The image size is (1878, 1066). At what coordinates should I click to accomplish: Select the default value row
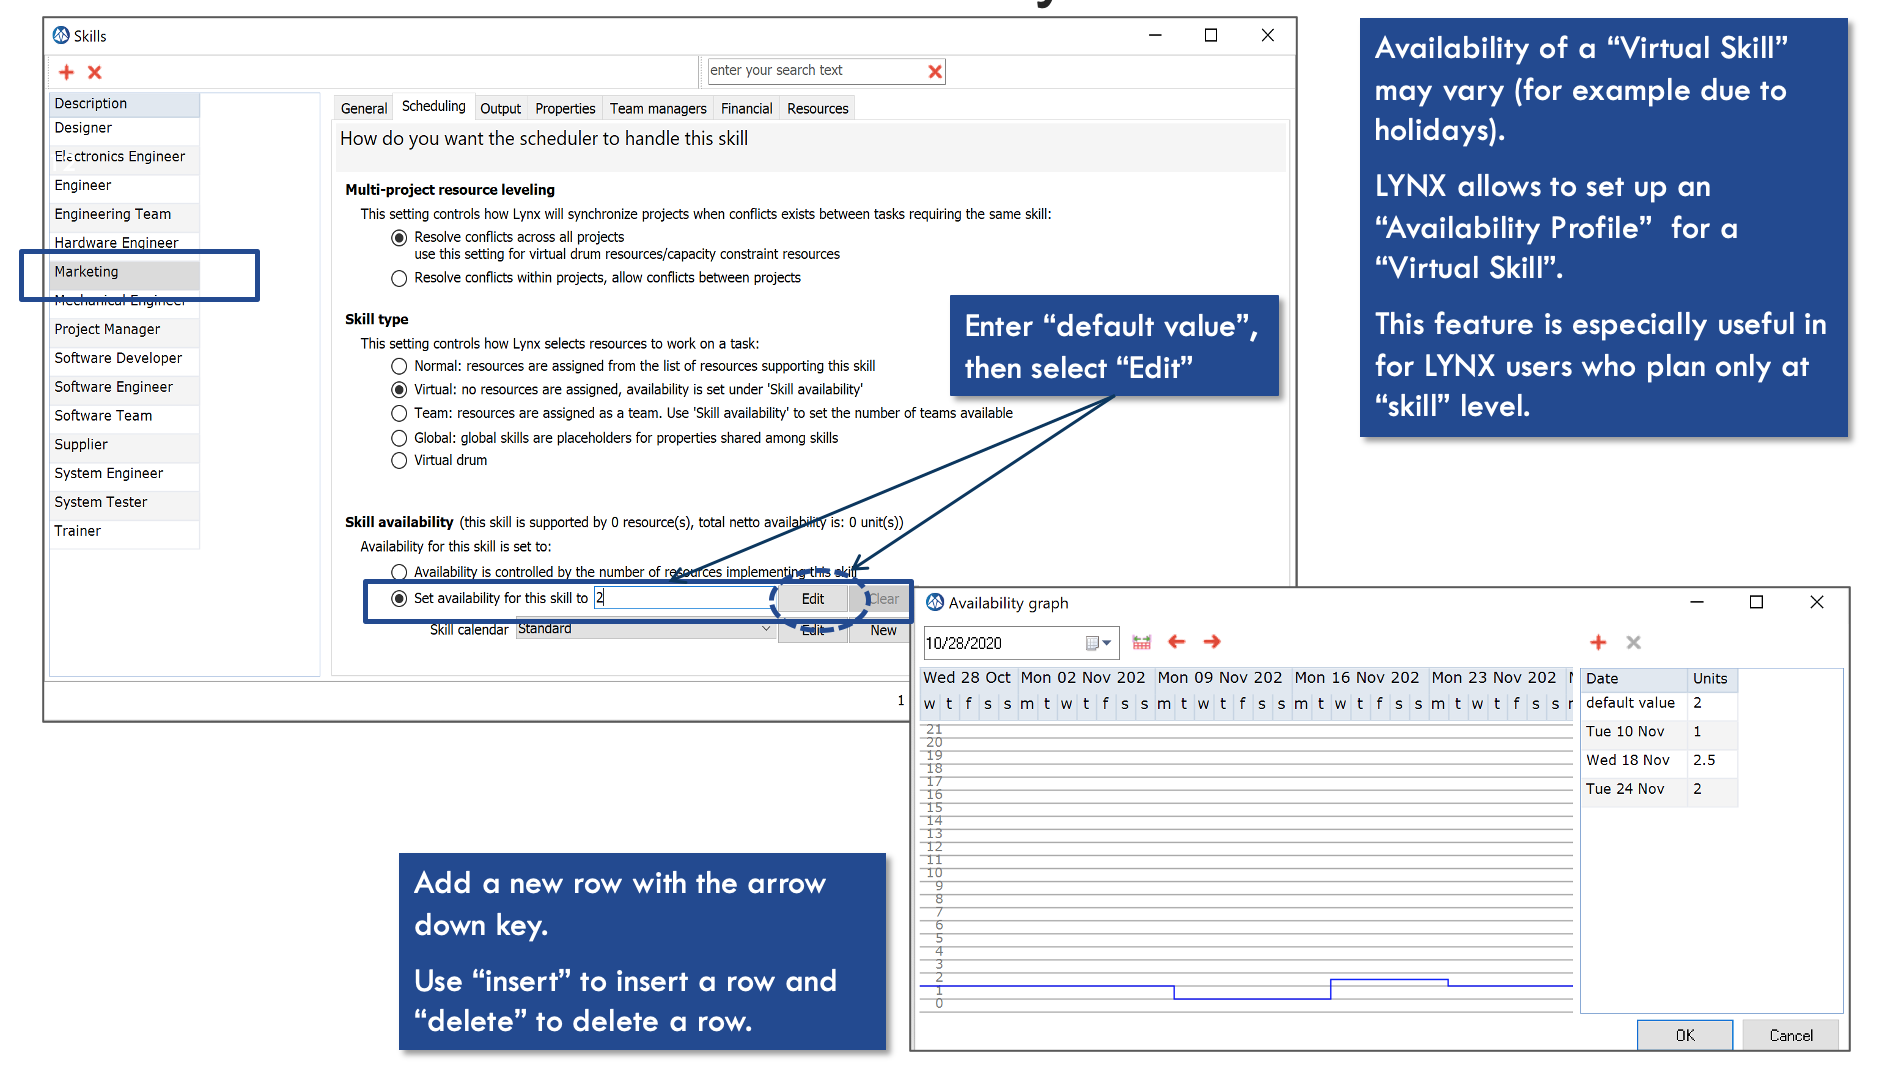[1659, 704]
